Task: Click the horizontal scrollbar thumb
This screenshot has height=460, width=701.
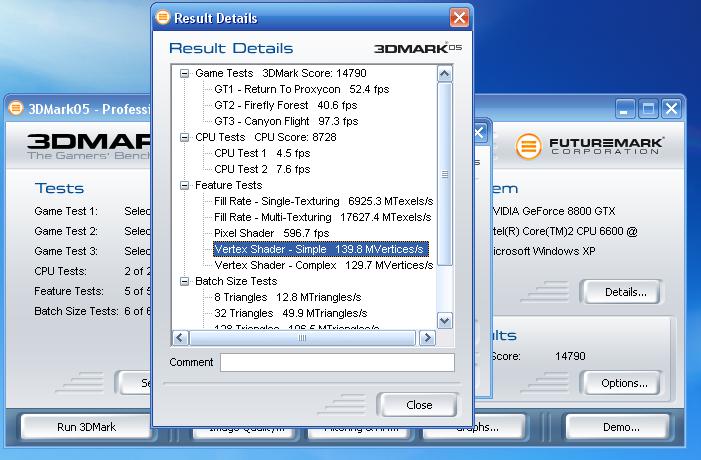Action: click(302, 338)
